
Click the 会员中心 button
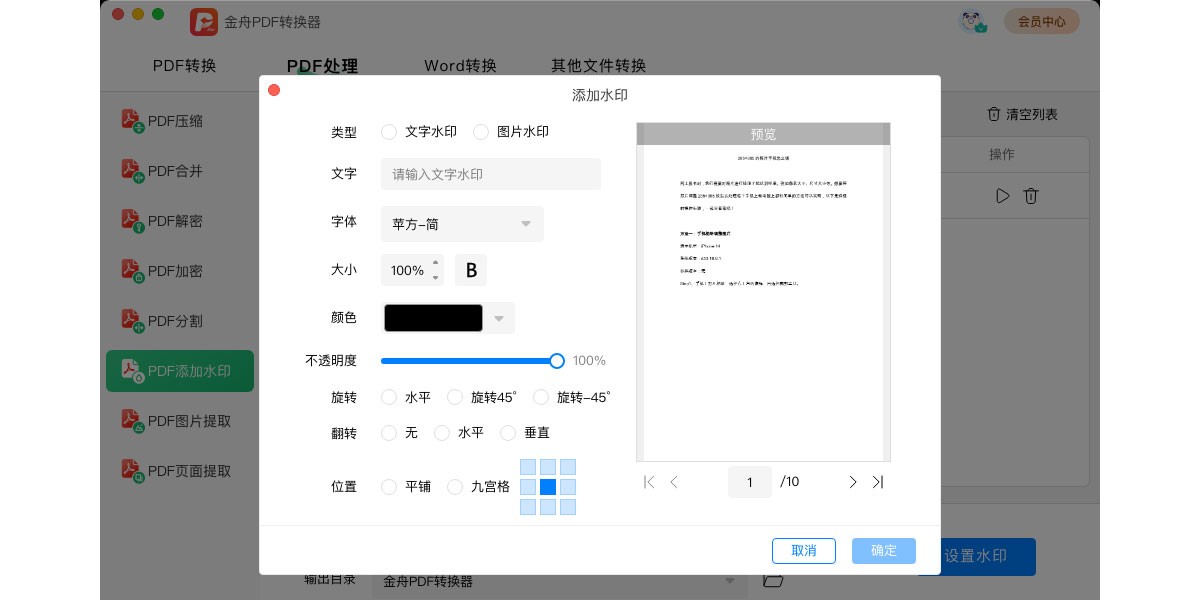pyautogui.click(x=1041, y=21)
